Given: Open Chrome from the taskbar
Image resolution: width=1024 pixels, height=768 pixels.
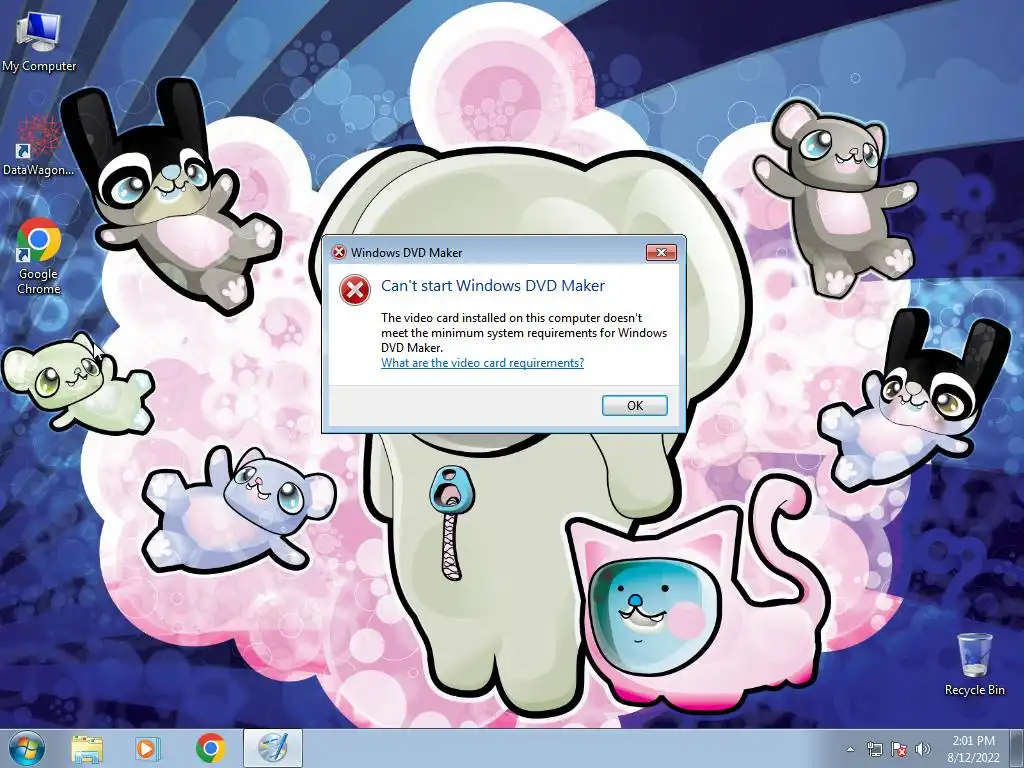Looking at the screenshot, I should tap(210, 748).
